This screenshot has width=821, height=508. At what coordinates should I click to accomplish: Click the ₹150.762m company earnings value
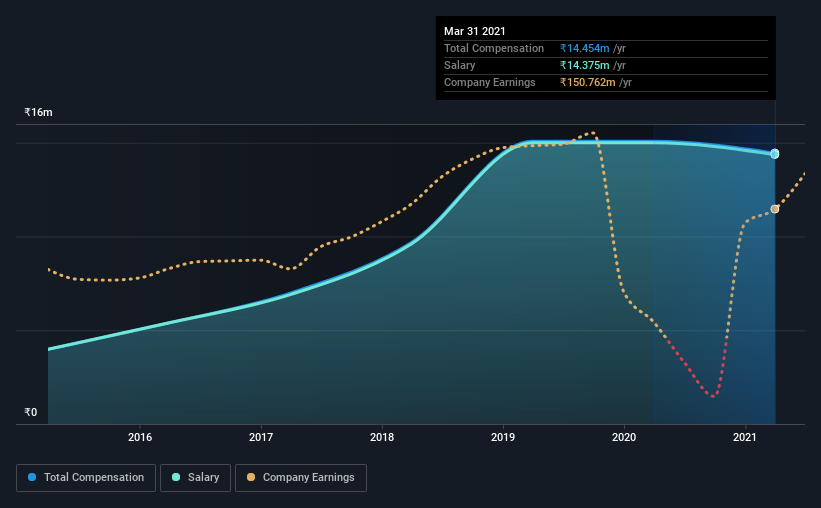587,82
